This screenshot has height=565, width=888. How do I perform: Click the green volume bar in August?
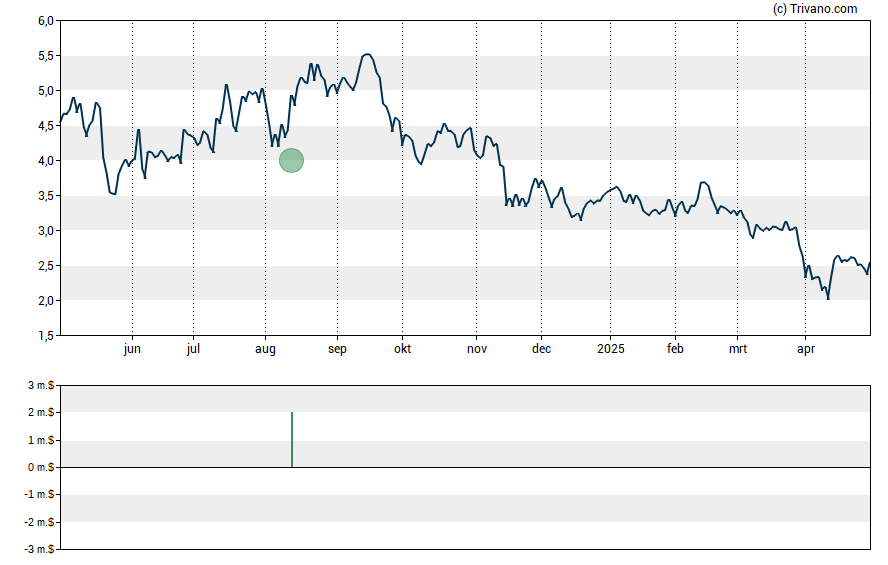tap(292, 439)
